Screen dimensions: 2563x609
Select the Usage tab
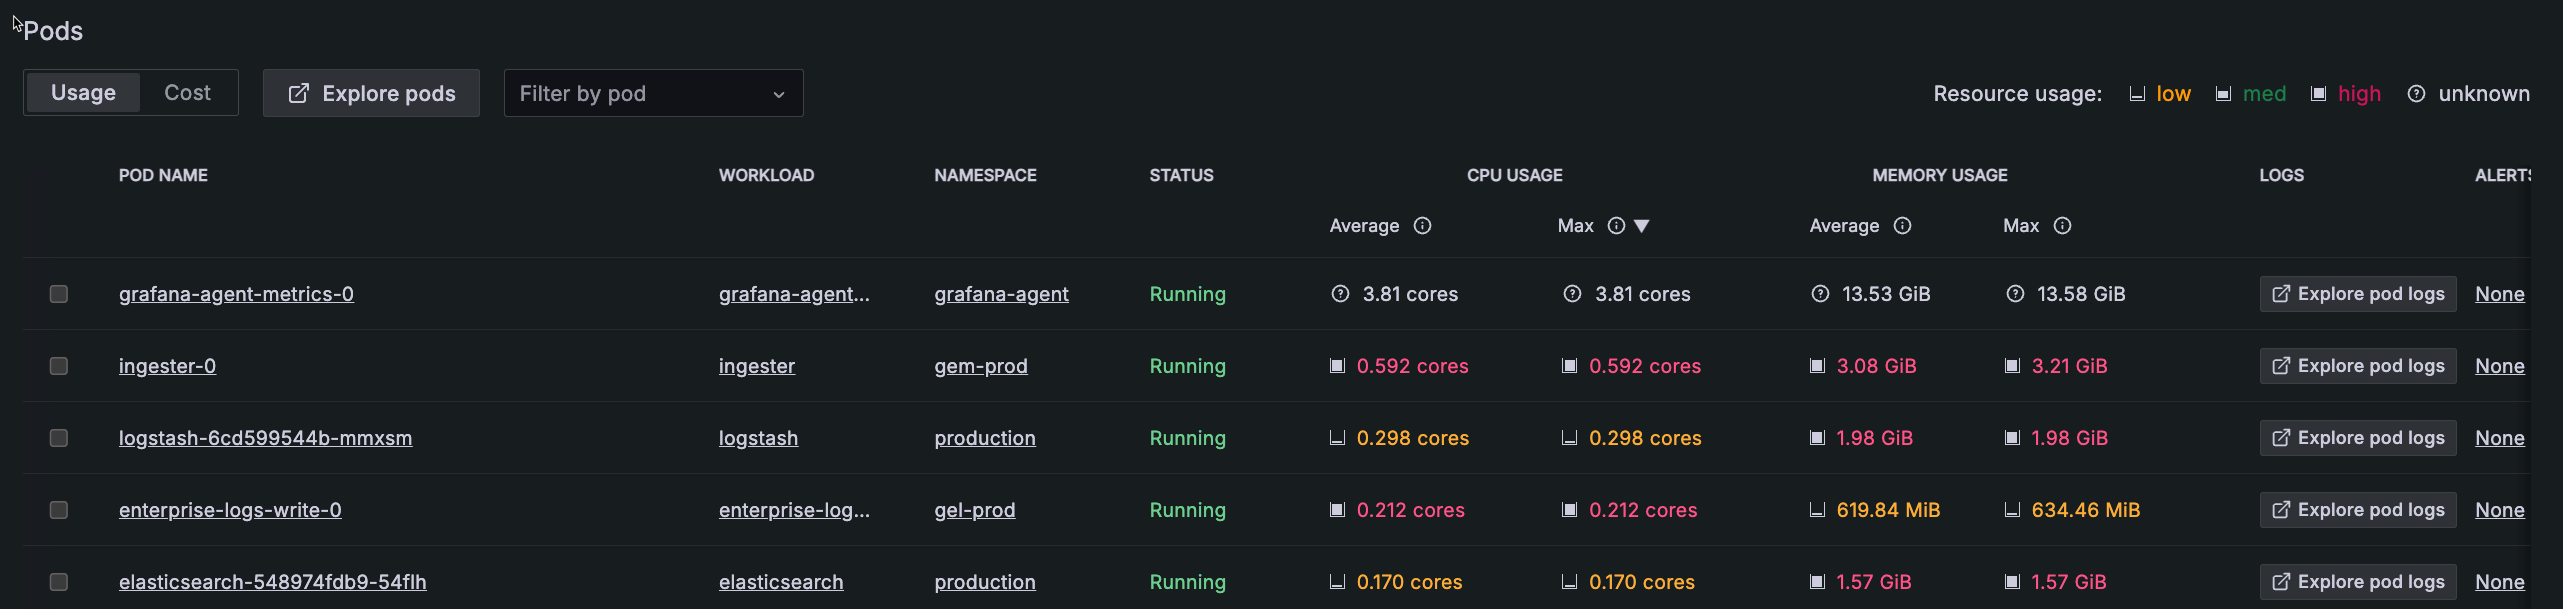pyautogui.click(x=83, y=93)
